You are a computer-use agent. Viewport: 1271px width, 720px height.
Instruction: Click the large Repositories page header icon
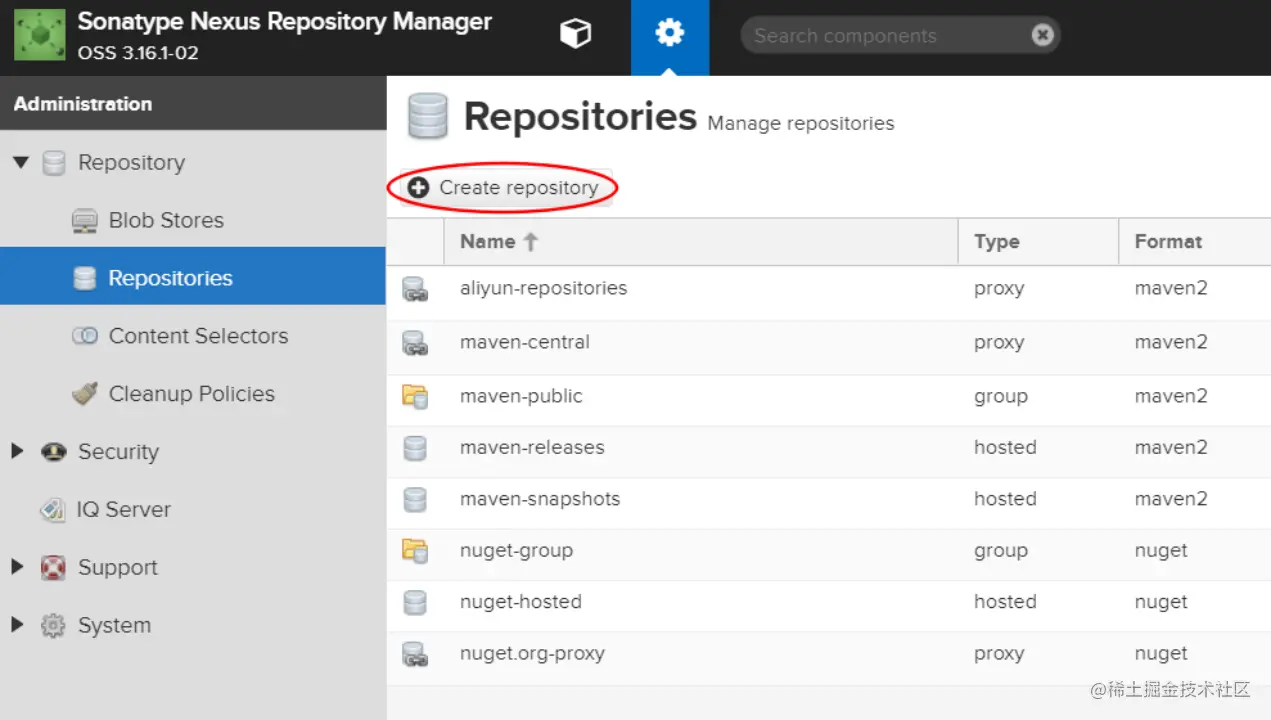coord(427,117)
